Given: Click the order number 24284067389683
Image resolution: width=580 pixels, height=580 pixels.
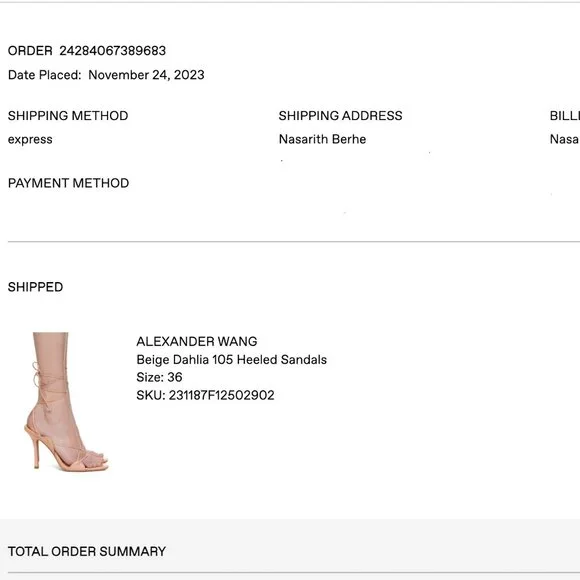Looking at the screenshot, I should [x=112, y=51].
